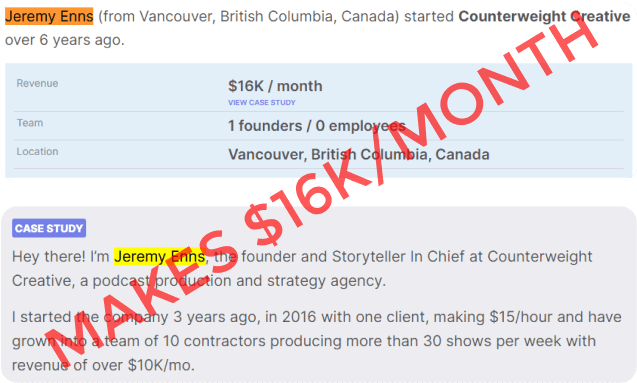Click '(from Vancouver, British Columbia, Canada)' header text
The width and height of the screenshot is (637, 383).
[x=249, y=16]
